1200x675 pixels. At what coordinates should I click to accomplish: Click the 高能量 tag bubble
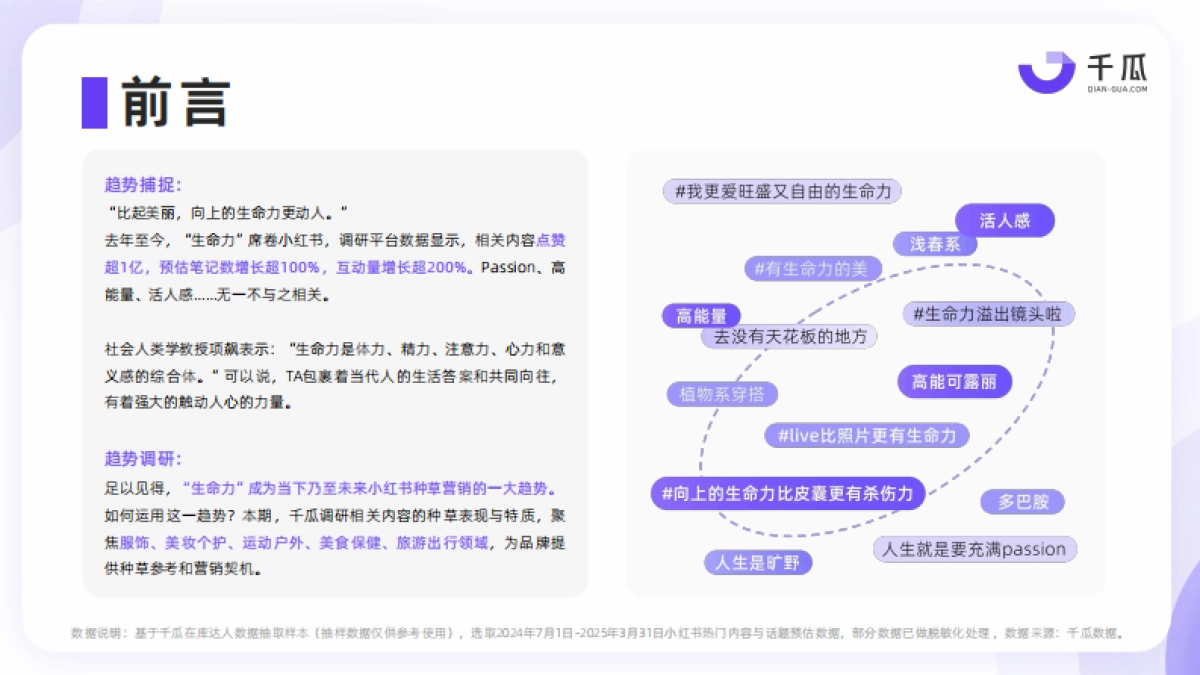tap(702, 315)
